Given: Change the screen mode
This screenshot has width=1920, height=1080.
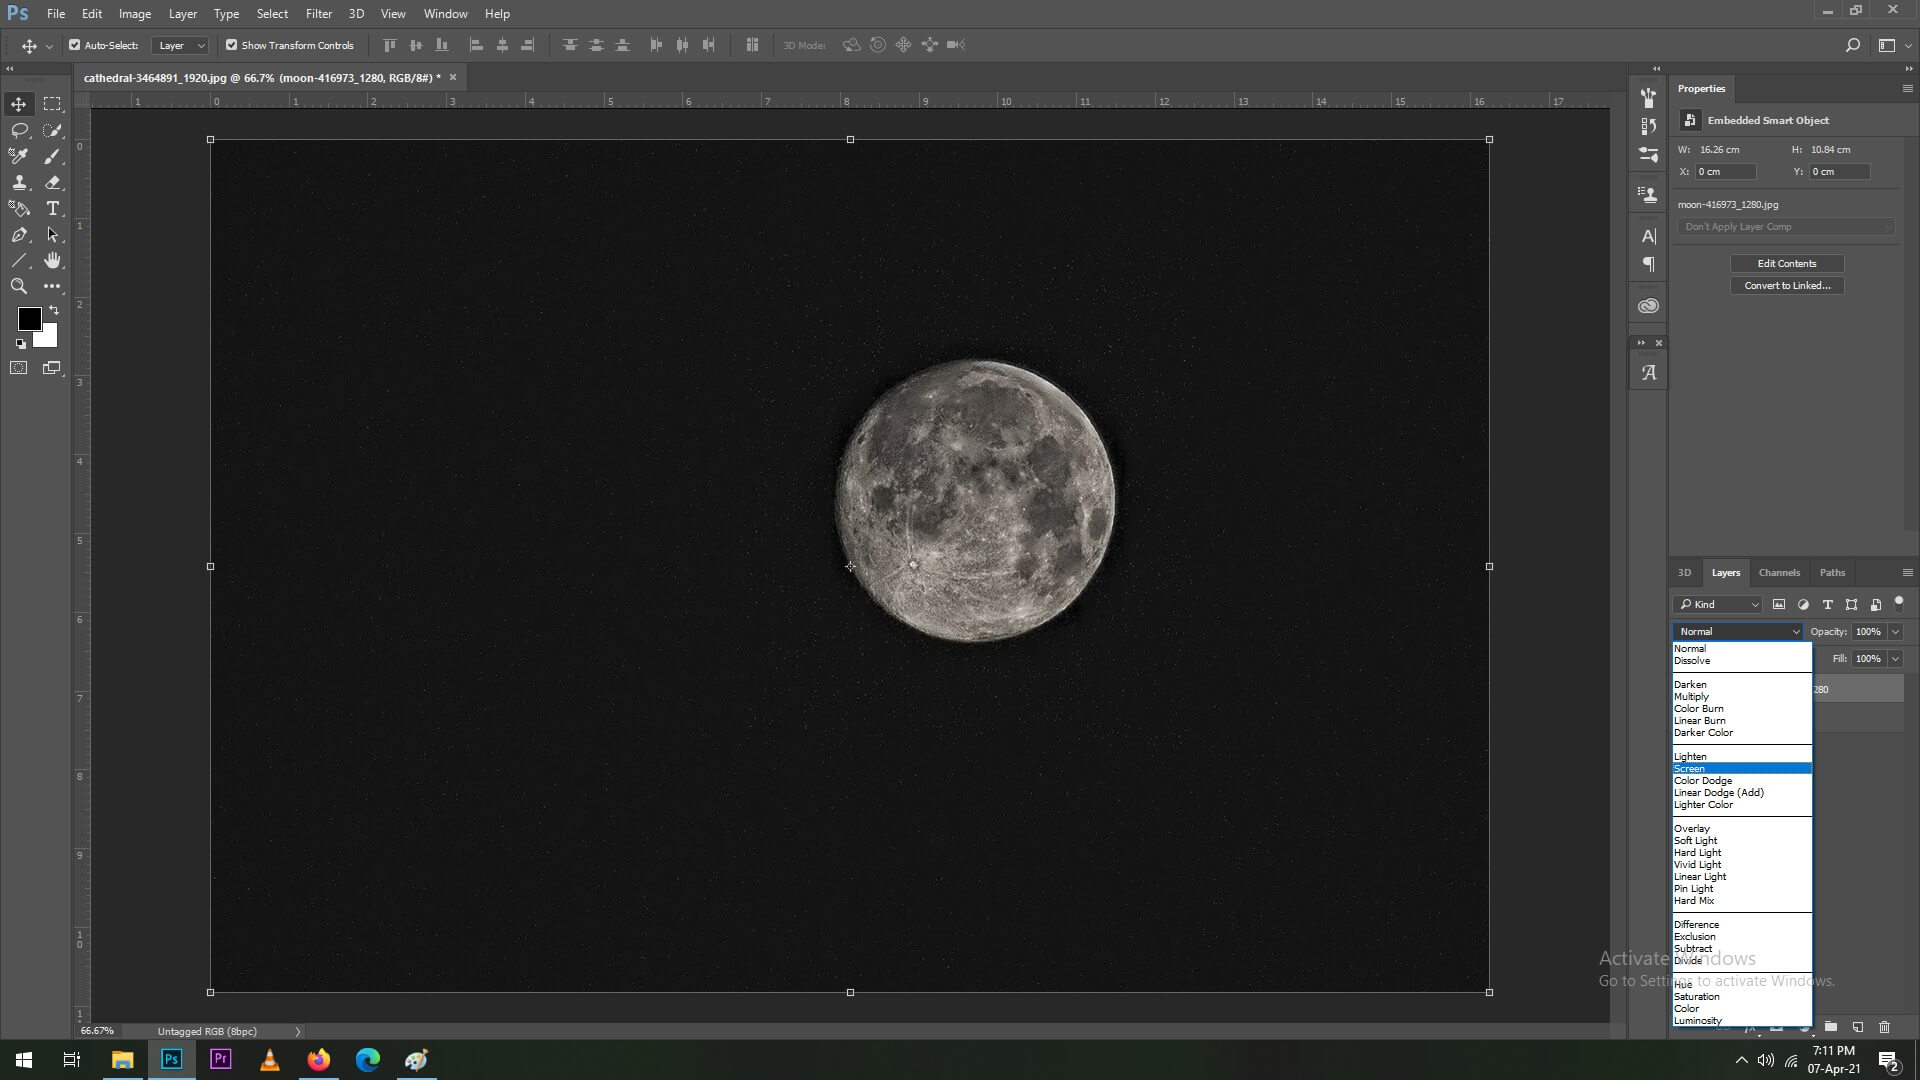Looking at the screenshot, I should tap(52, 368).
